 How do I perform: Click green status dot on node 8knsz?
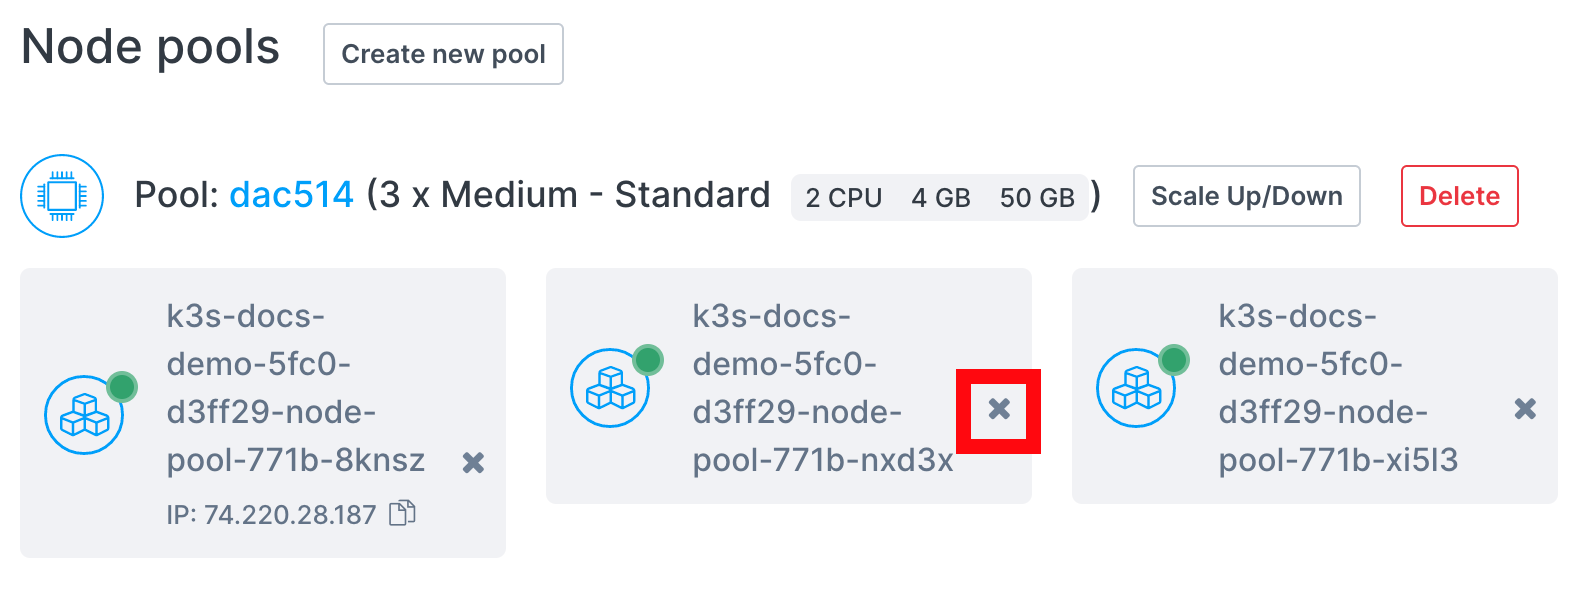[122, 386]
